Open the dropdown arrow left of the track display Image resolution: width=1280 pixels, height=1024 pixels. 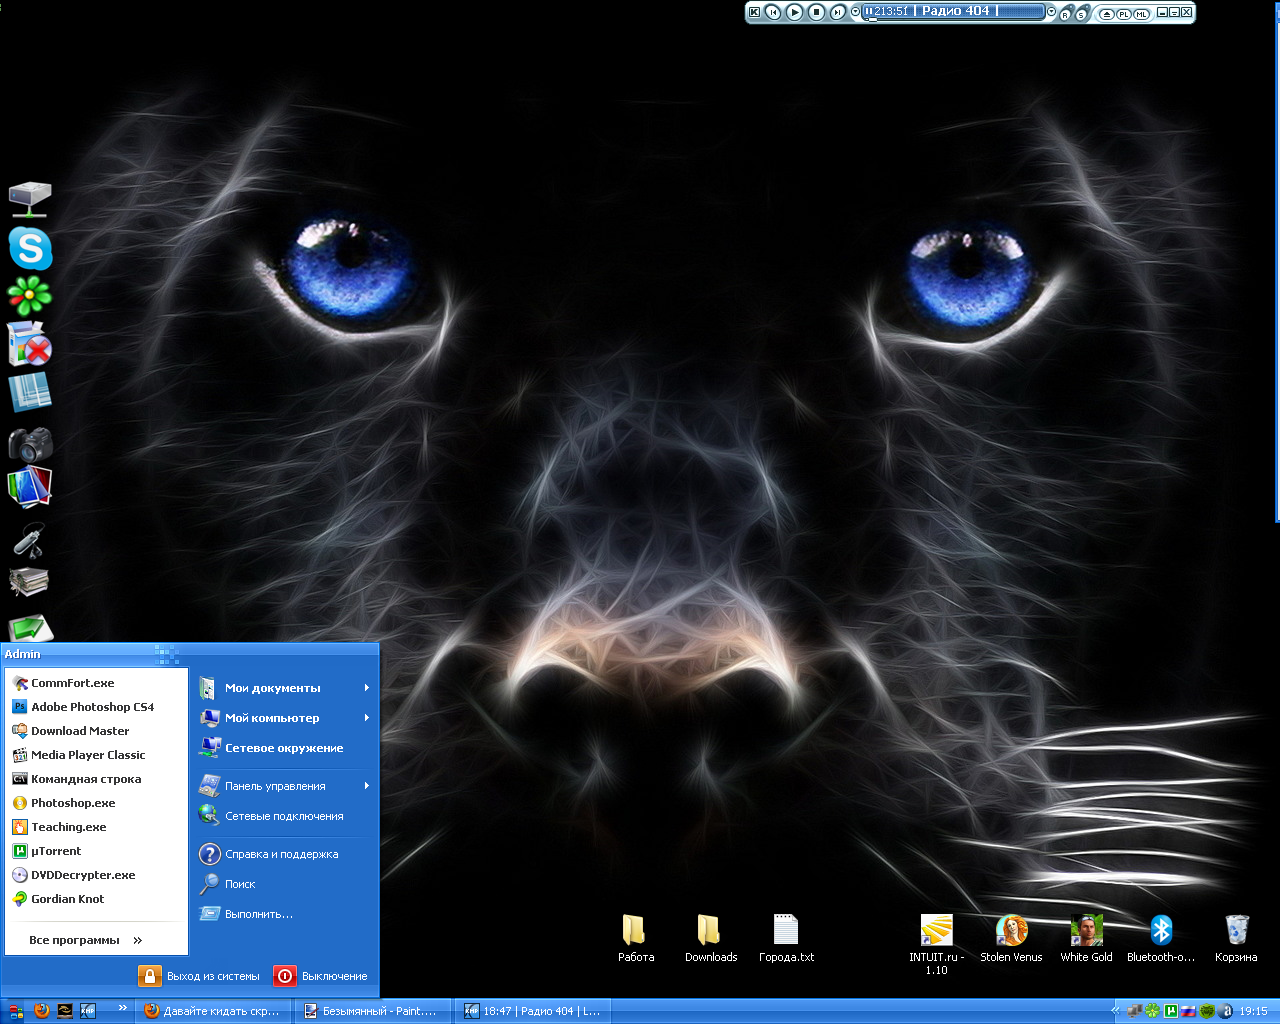click(x=855, y=11)
